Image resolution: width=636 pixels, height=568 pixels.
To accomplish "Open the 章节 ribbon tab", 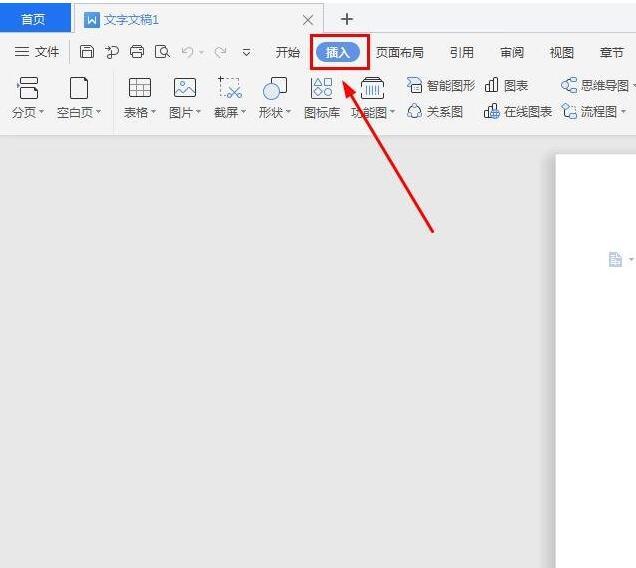I will pyautogui.click(x=611, y=52).
